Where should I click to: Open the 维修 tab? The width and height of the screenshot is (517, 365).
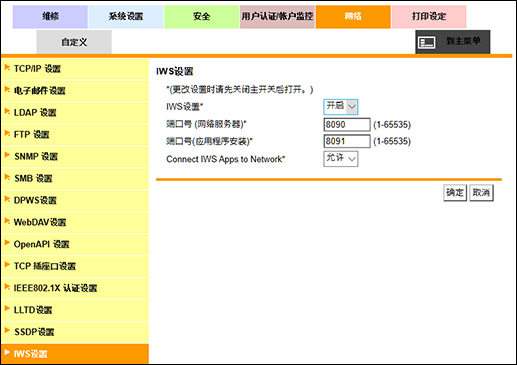(50, 17)
